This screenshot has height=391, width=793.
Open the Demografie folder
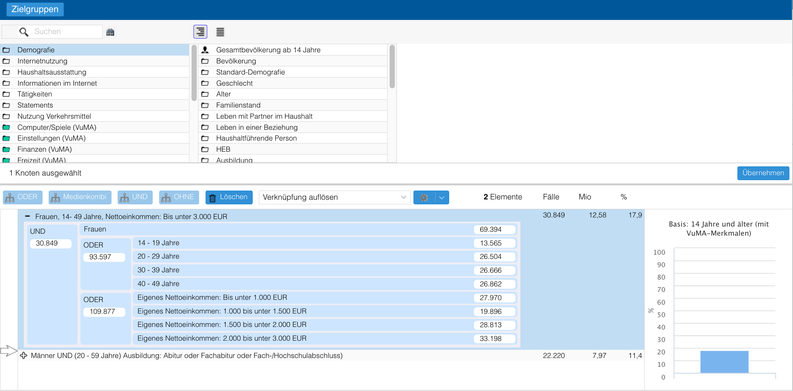[x=95, y=50]
